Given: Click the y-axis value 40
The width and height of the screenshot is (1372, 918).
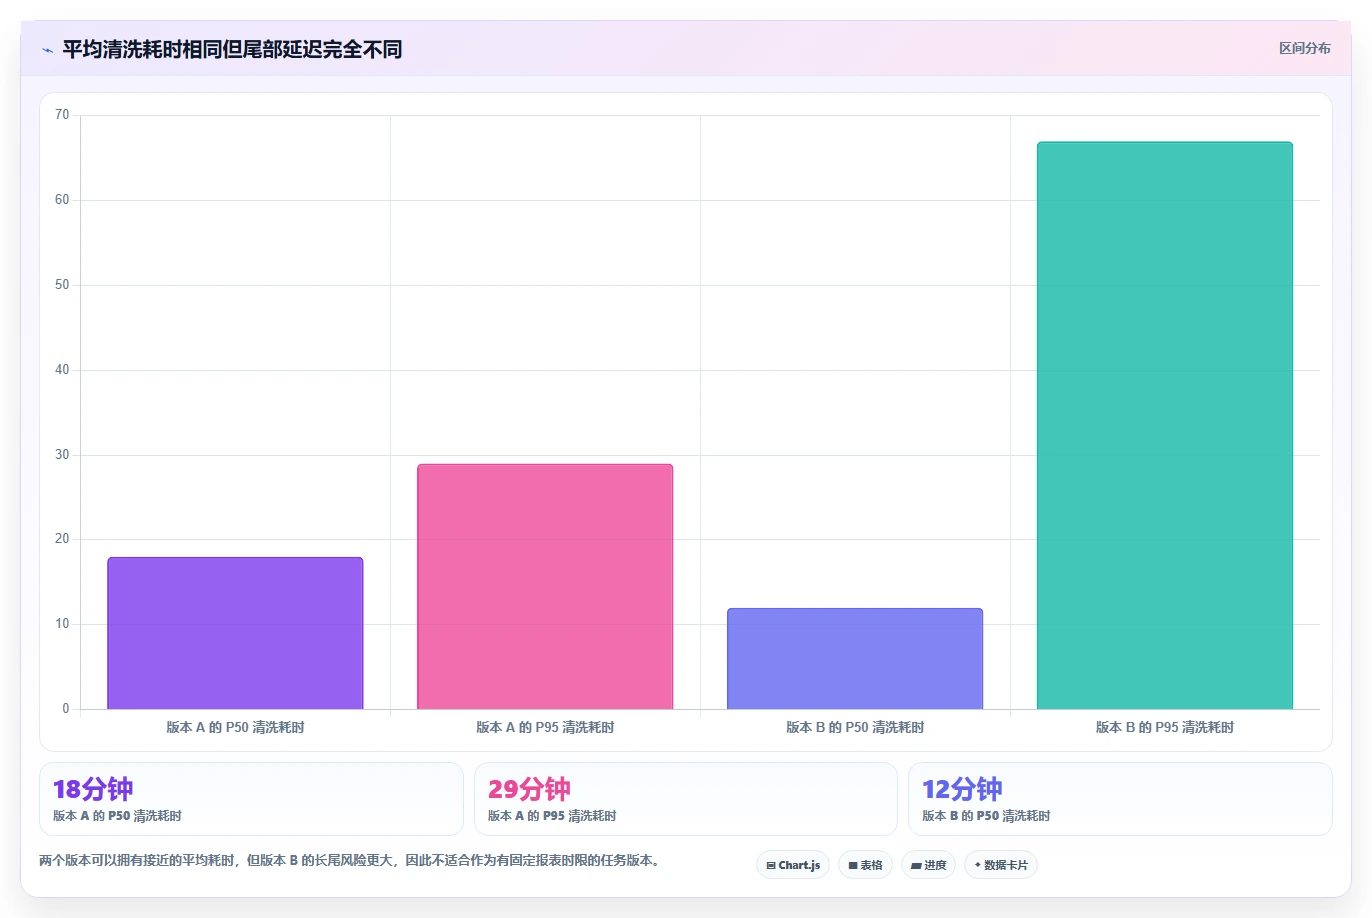Looking at the screenshot, I should click(x=62, y=370).
